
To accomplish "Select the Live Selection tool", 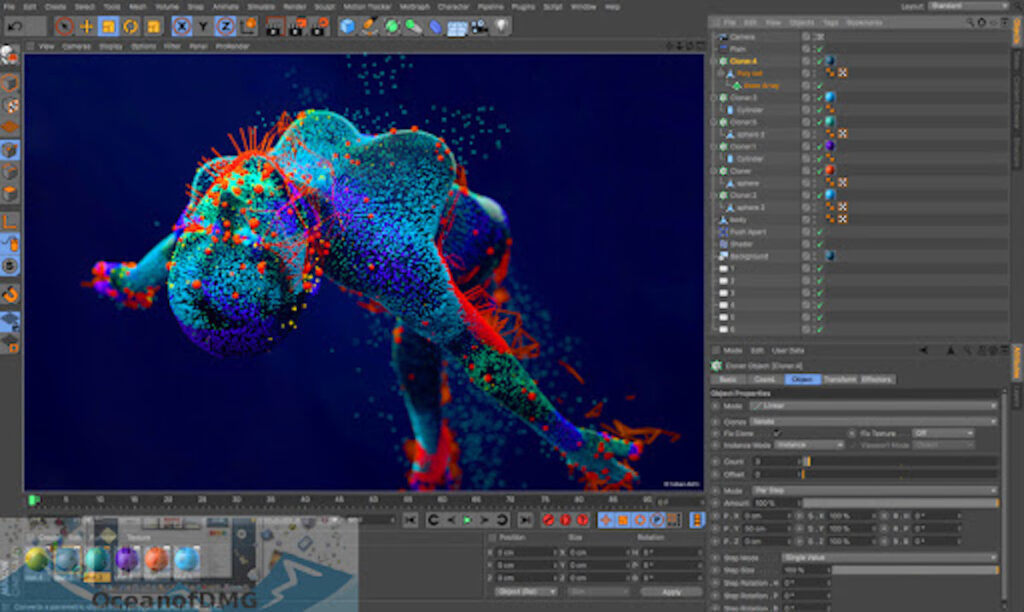I will pos(64,27).
